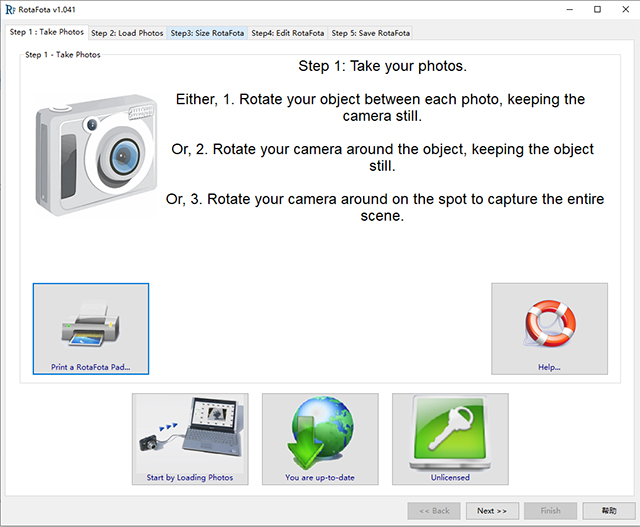Open Help via the lifebuoy icon
The image size is (640, 527).
[x=550, y=324]
